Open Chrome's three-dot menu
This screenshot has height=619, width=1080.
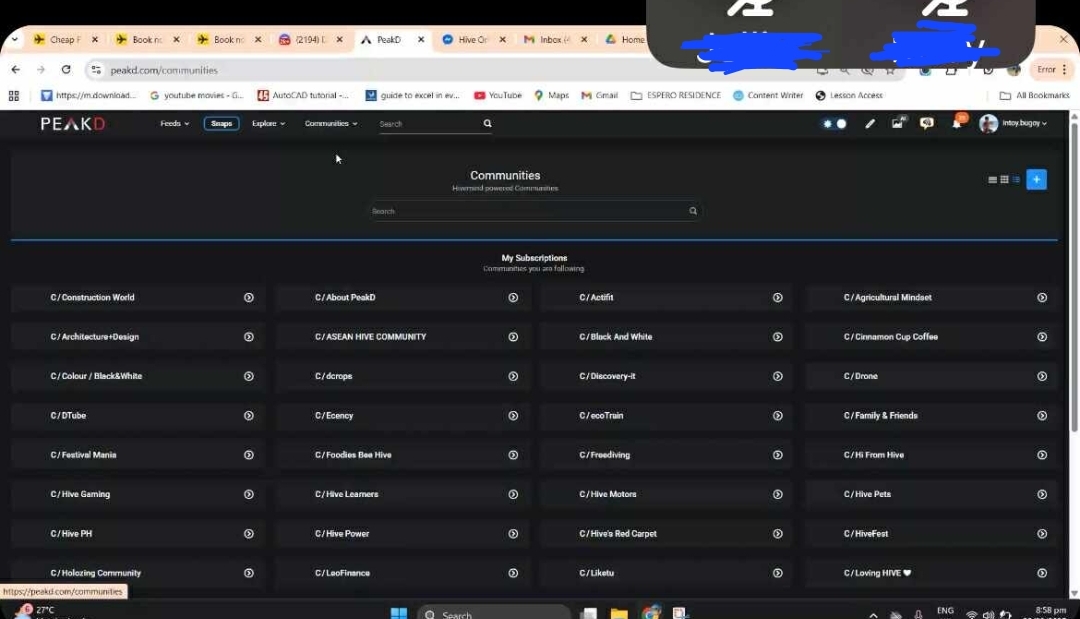[1065, 70]
